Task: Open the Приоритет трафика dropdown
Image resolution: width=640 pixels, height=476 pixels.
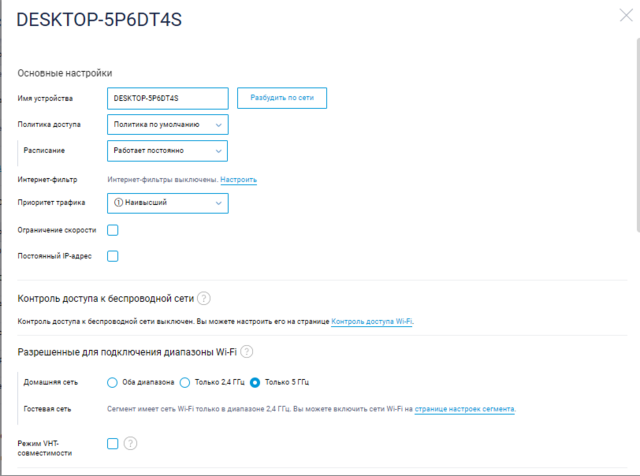Action: point(167,203)
